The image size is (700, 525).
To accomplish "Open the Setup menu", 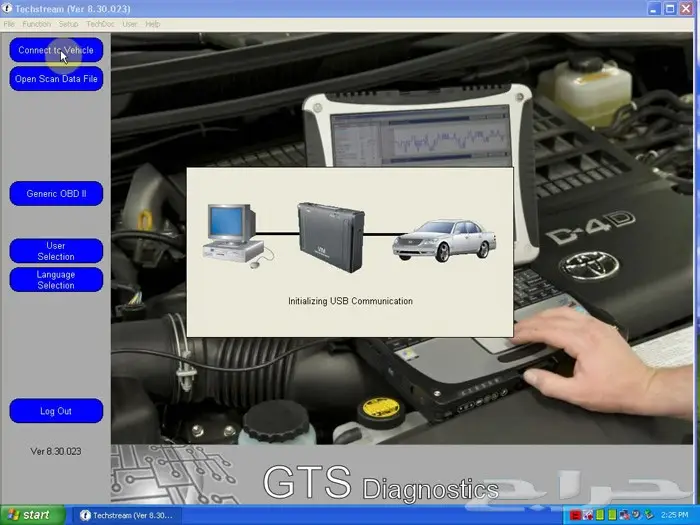I will coord(68,24).
